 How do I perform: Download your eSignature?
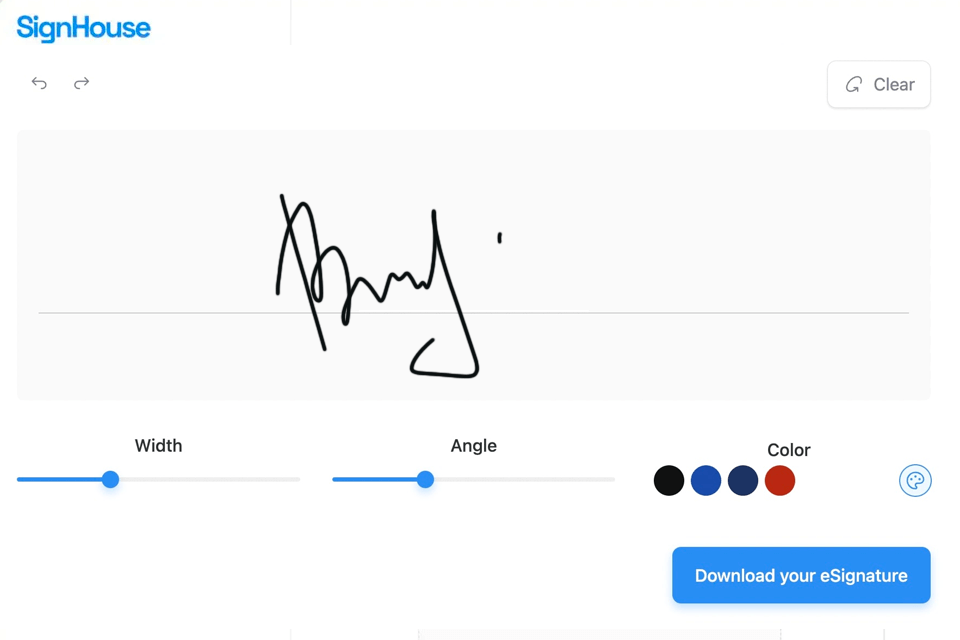click(x=801, y=575)
